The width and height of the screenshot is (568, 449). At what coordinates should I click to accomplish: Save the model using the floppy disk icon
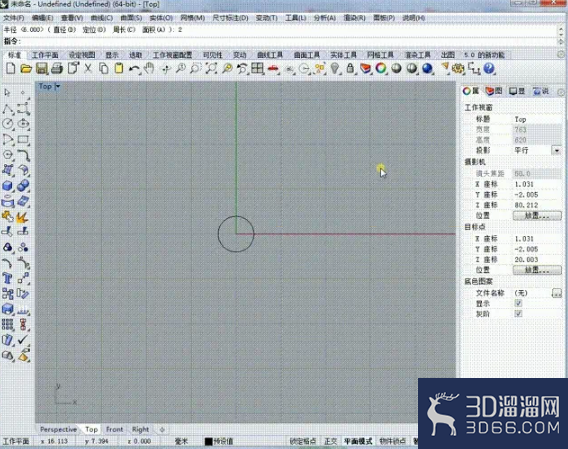[42, 68]
